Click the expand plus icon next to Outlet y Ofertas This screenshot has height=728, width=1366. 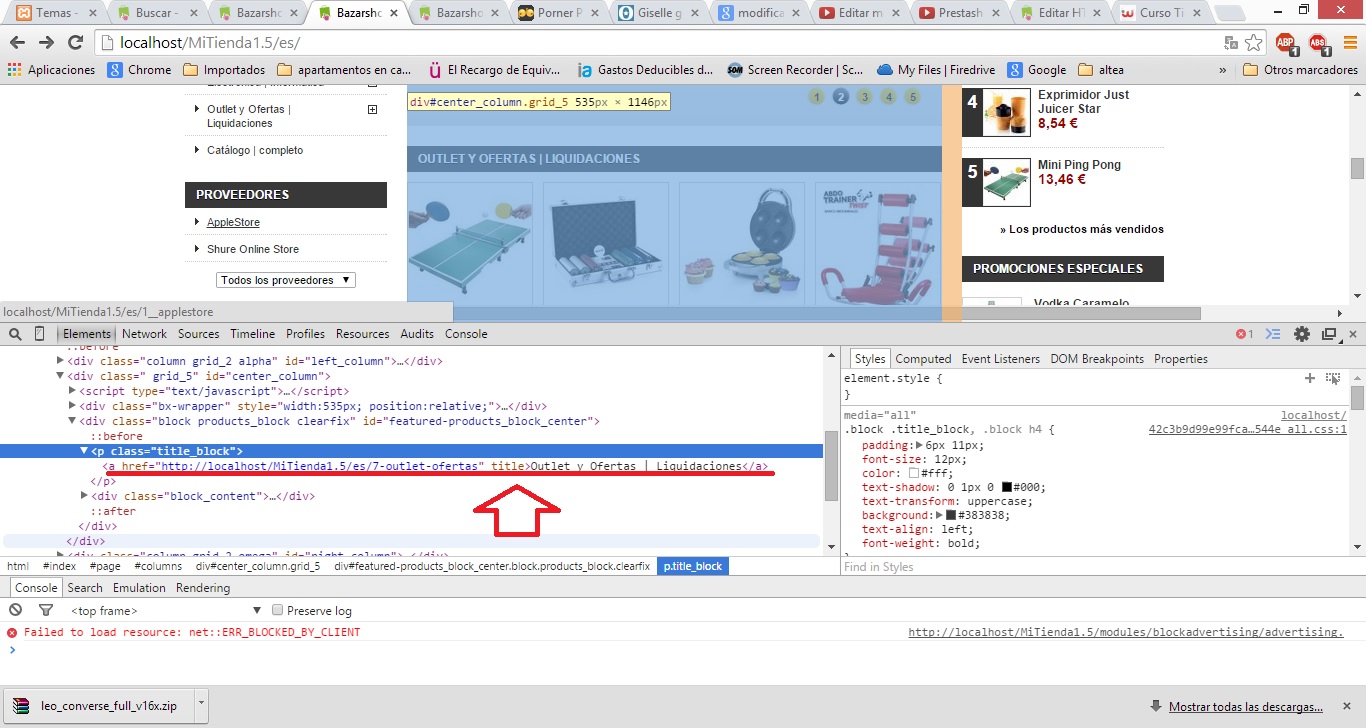(x=372, y=109)
